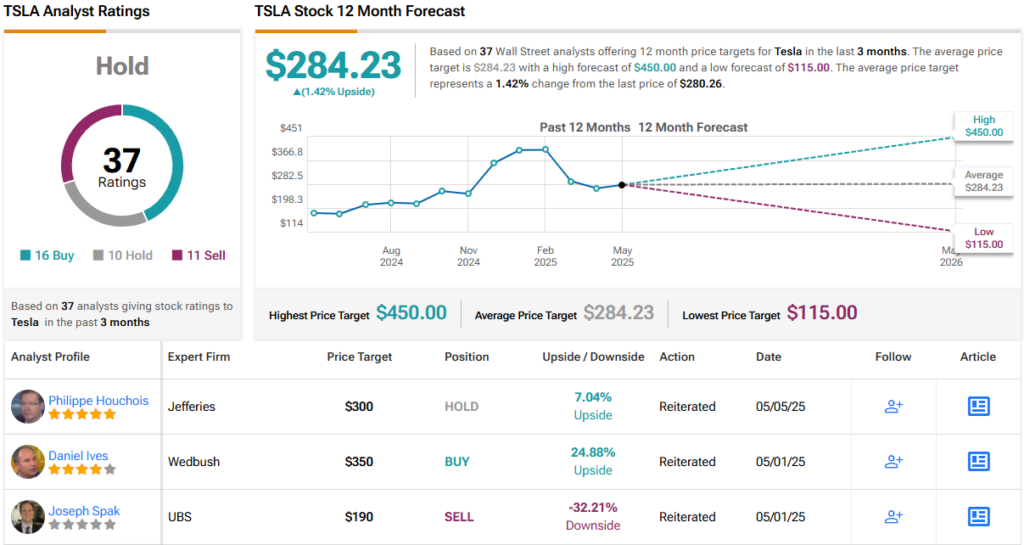Click the High $450.00 forecast label

(984, 126)
